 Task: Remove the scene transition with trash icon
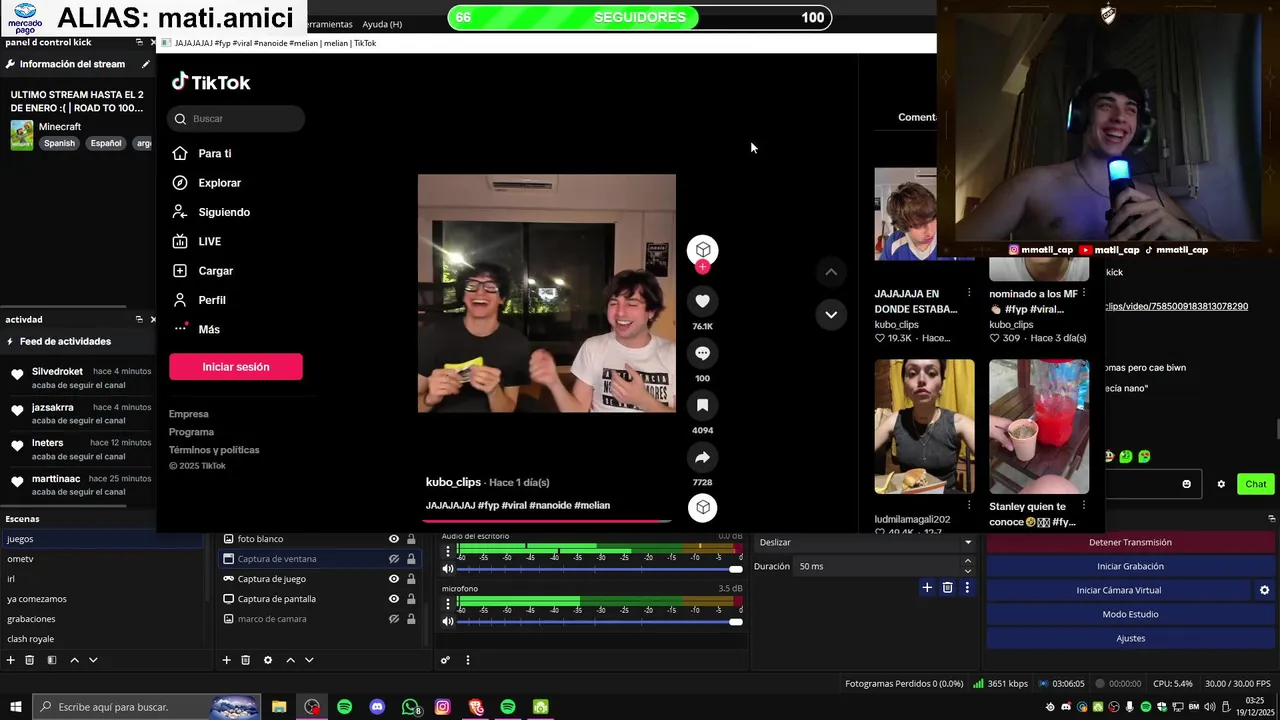(x=947, y=588)
